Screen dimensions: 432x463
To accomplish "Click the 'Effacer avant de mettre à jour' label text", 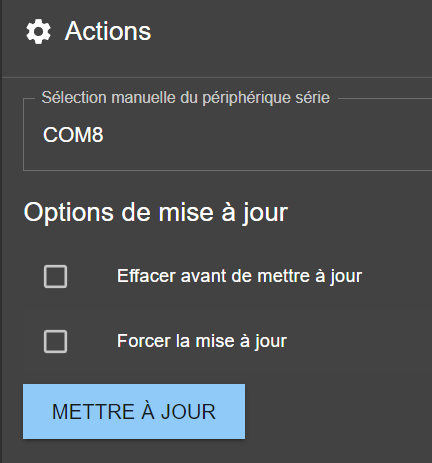I will click(239, 276).
